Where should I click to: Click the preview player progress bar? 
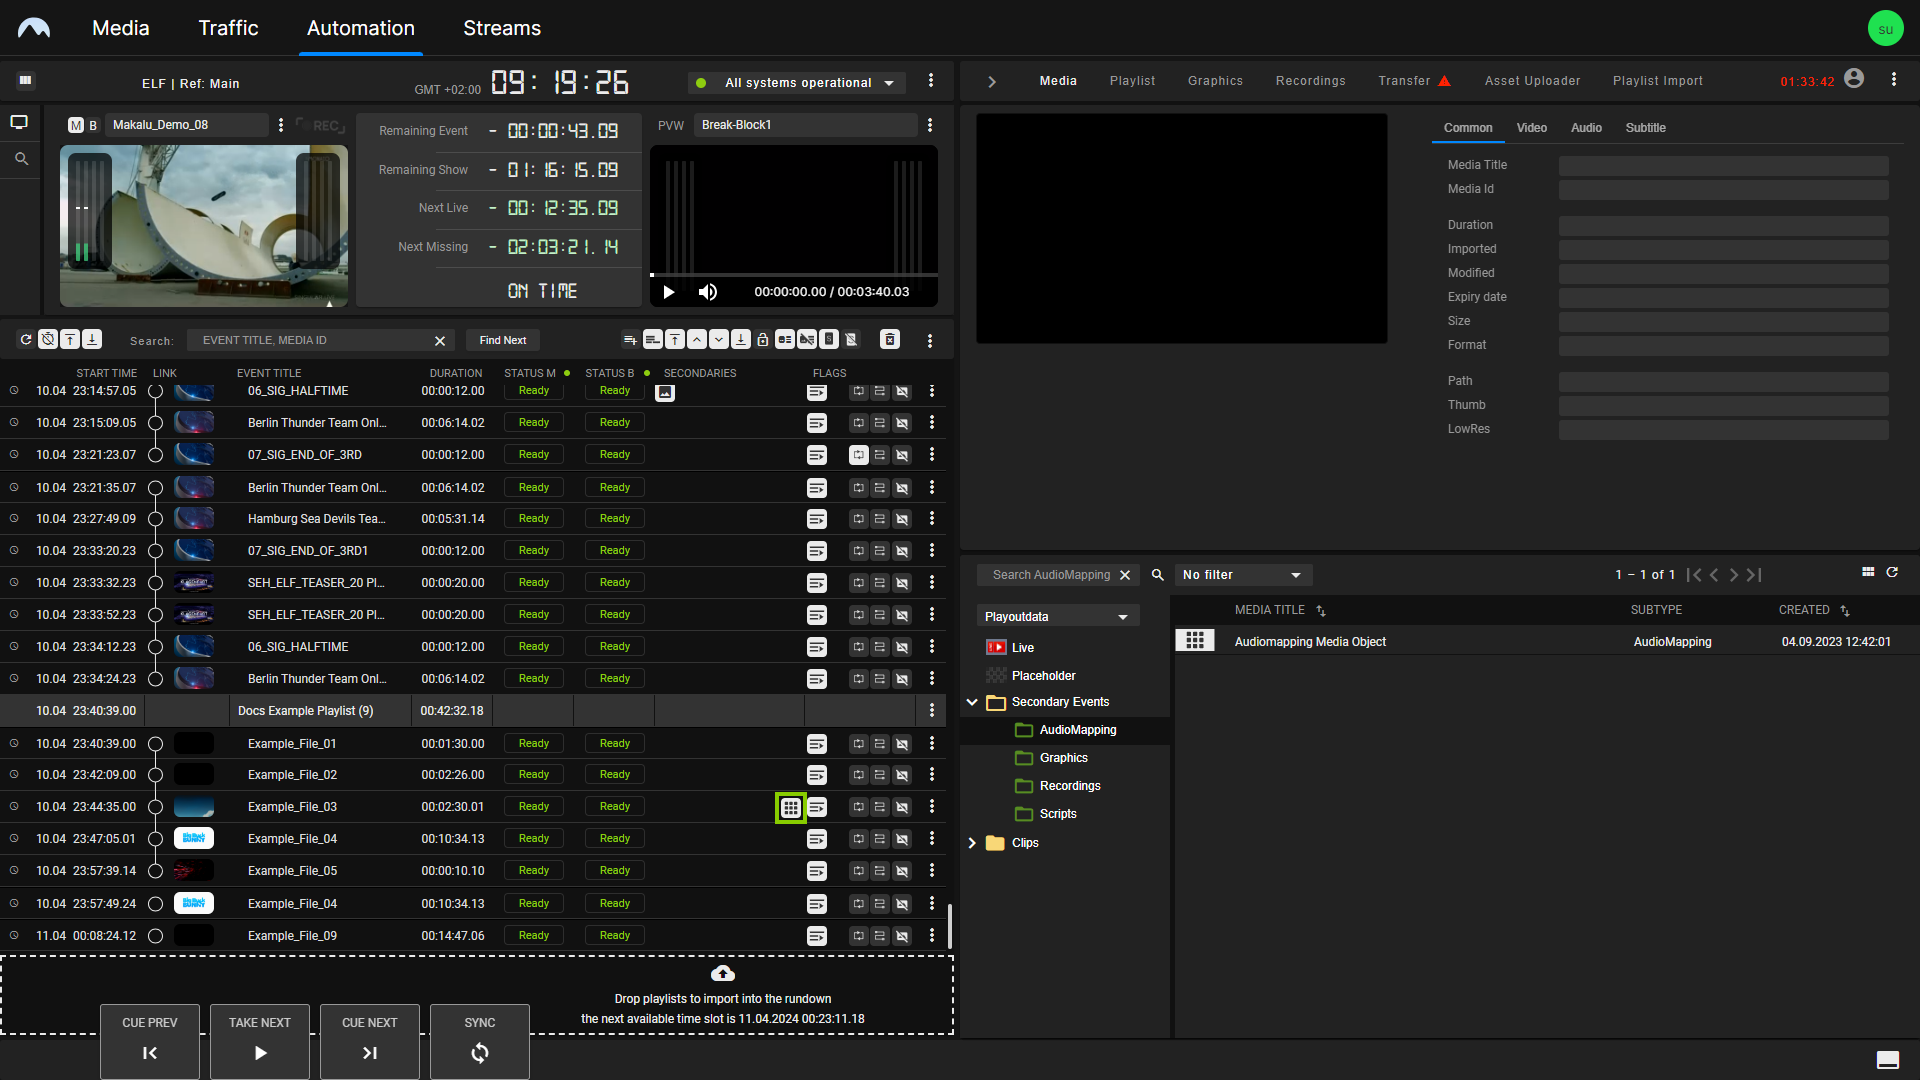(793, 274)
